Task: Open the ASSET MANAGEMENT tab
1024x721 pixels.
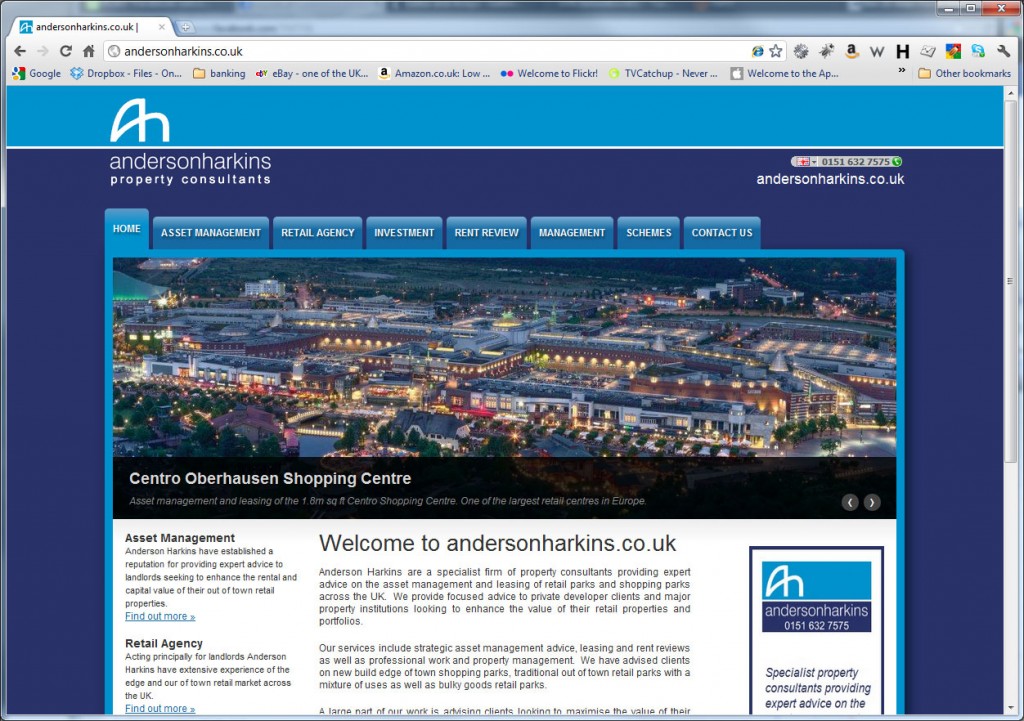Action: click(x=210, y=232)
